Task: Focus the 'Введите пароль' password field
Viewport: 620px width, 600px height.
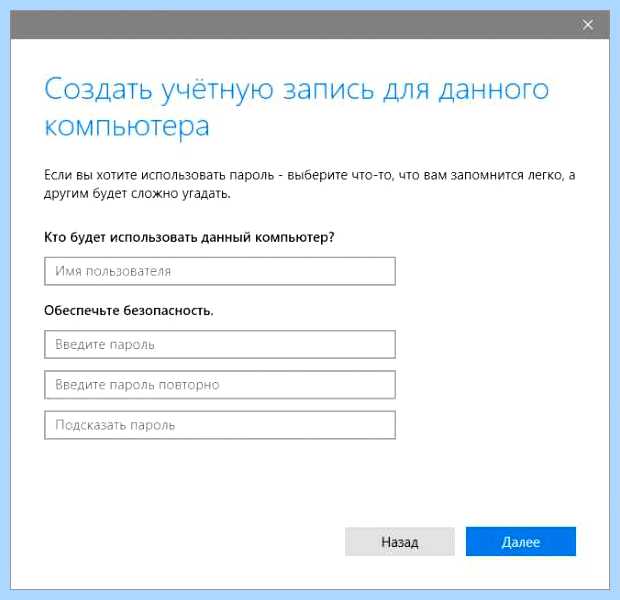Action: point(220,344)
